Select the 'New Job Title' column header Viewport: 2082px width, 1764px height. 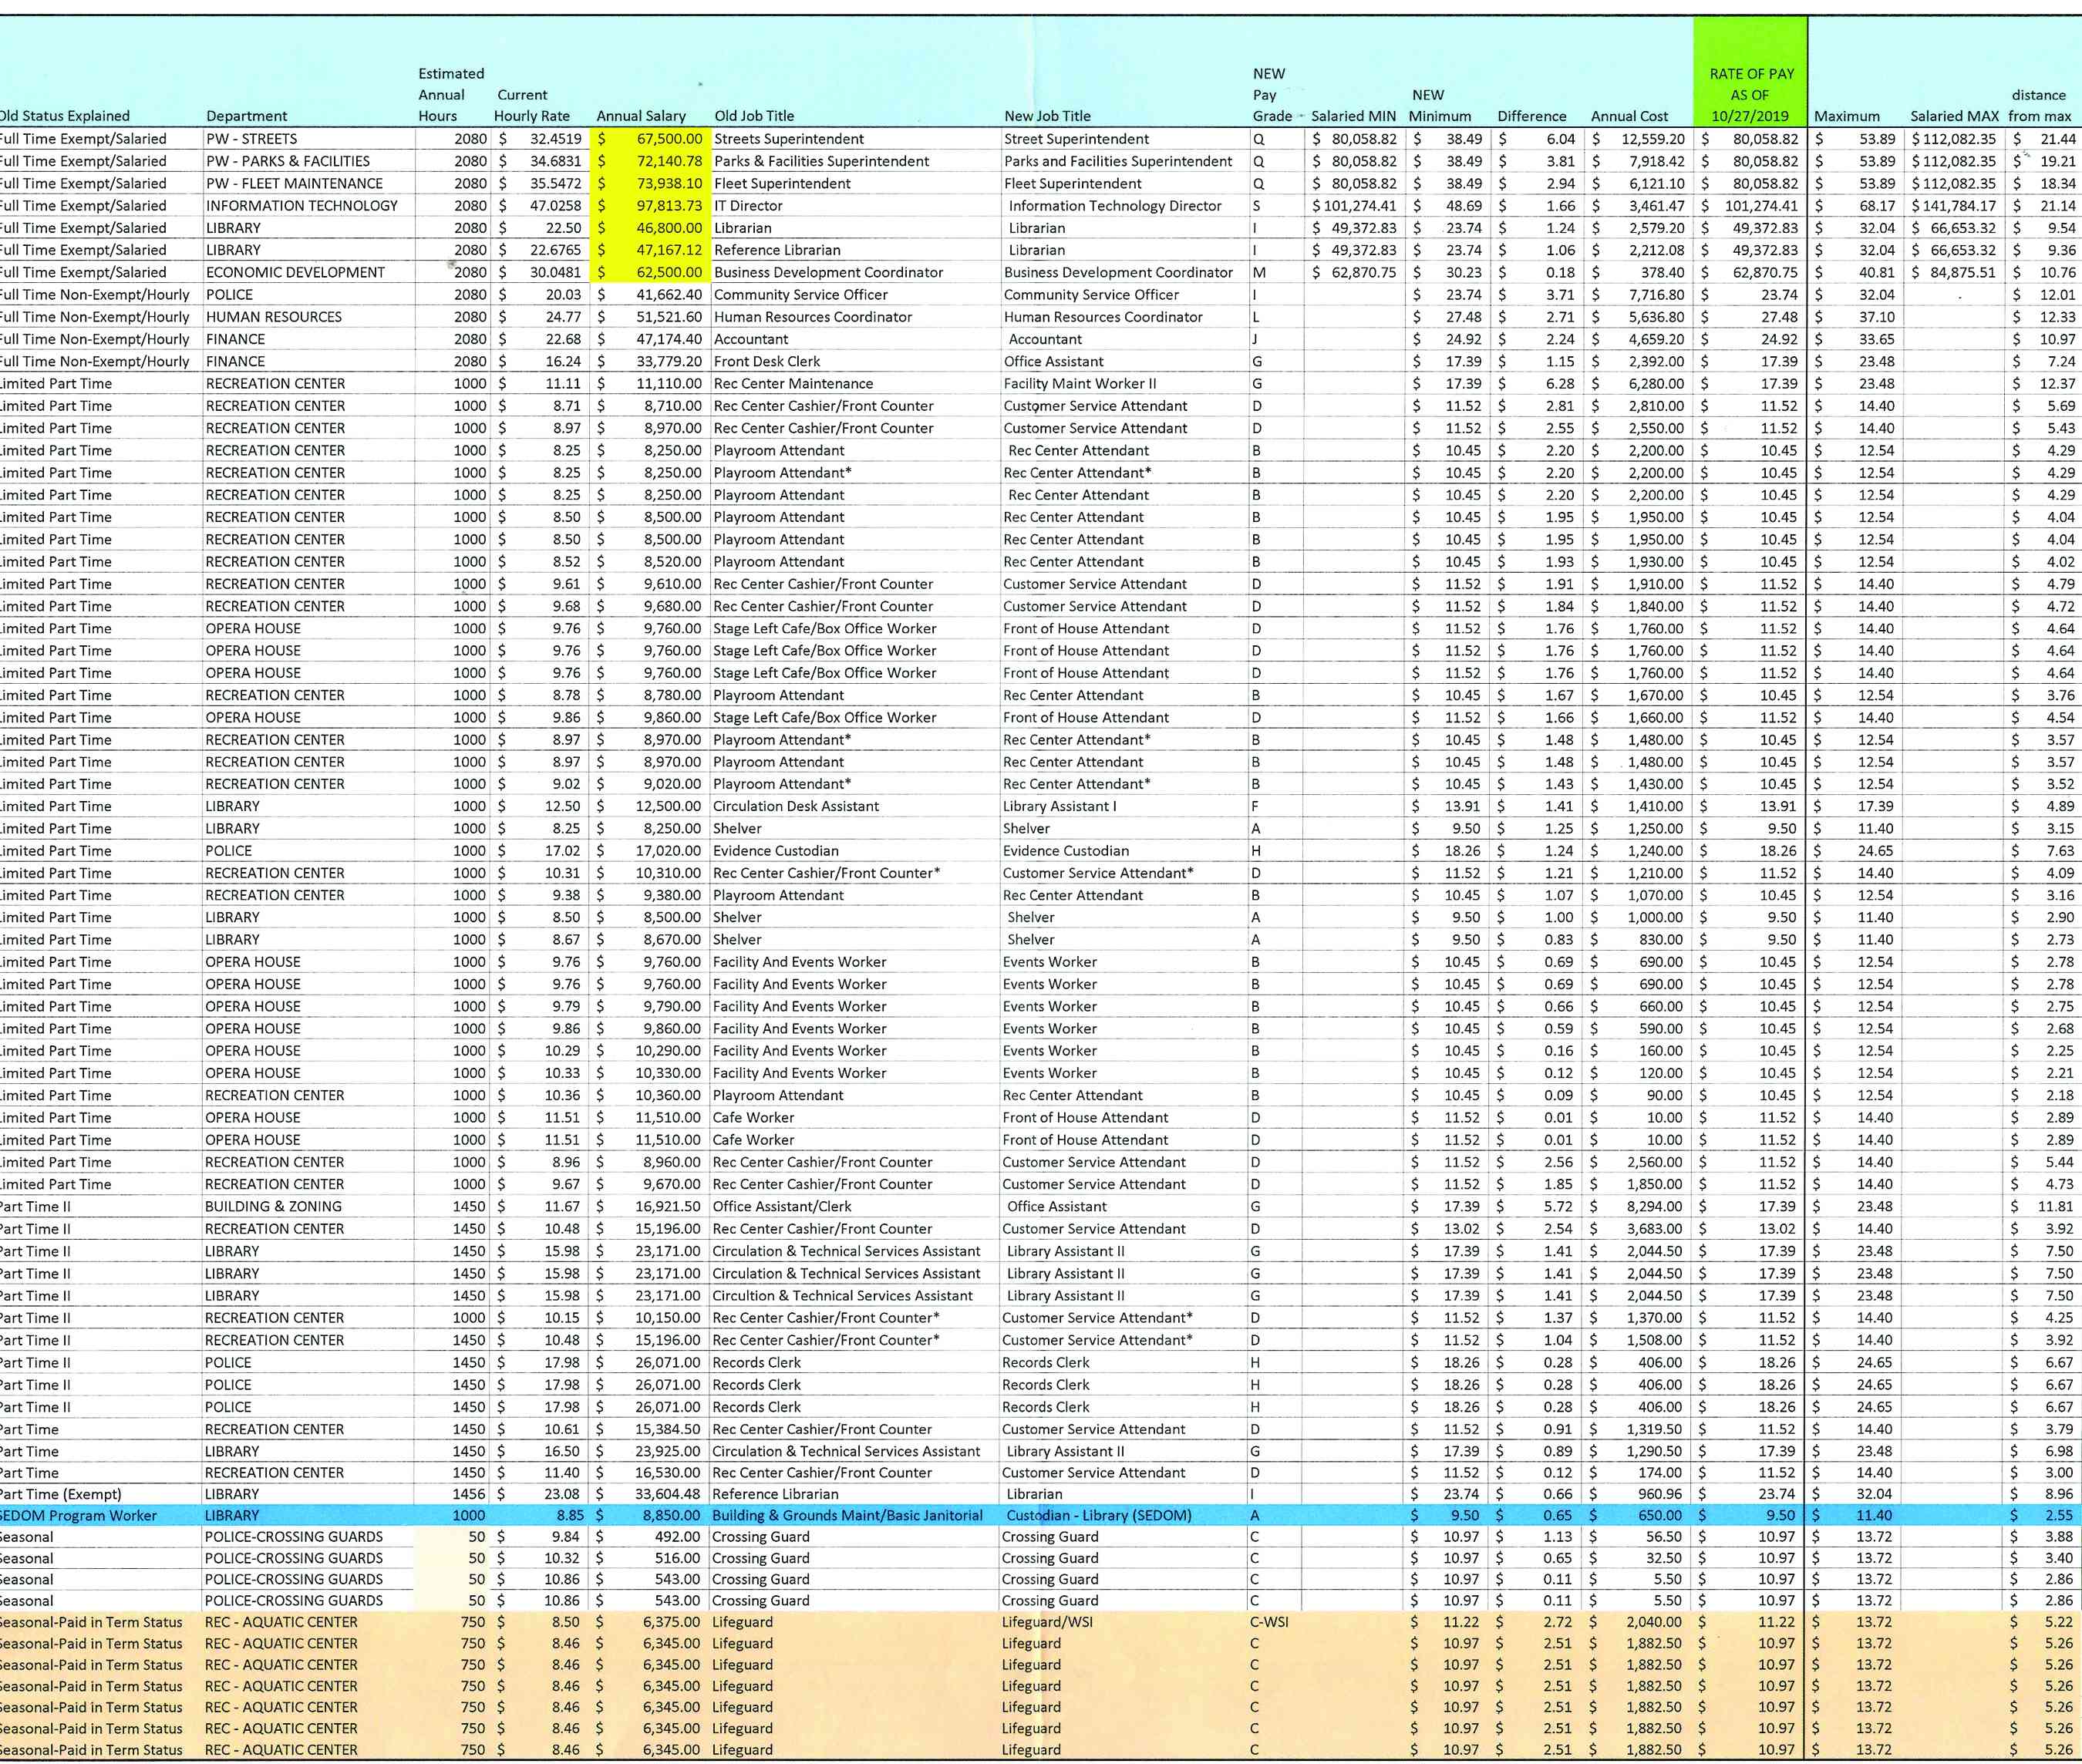click(1047, 116)
